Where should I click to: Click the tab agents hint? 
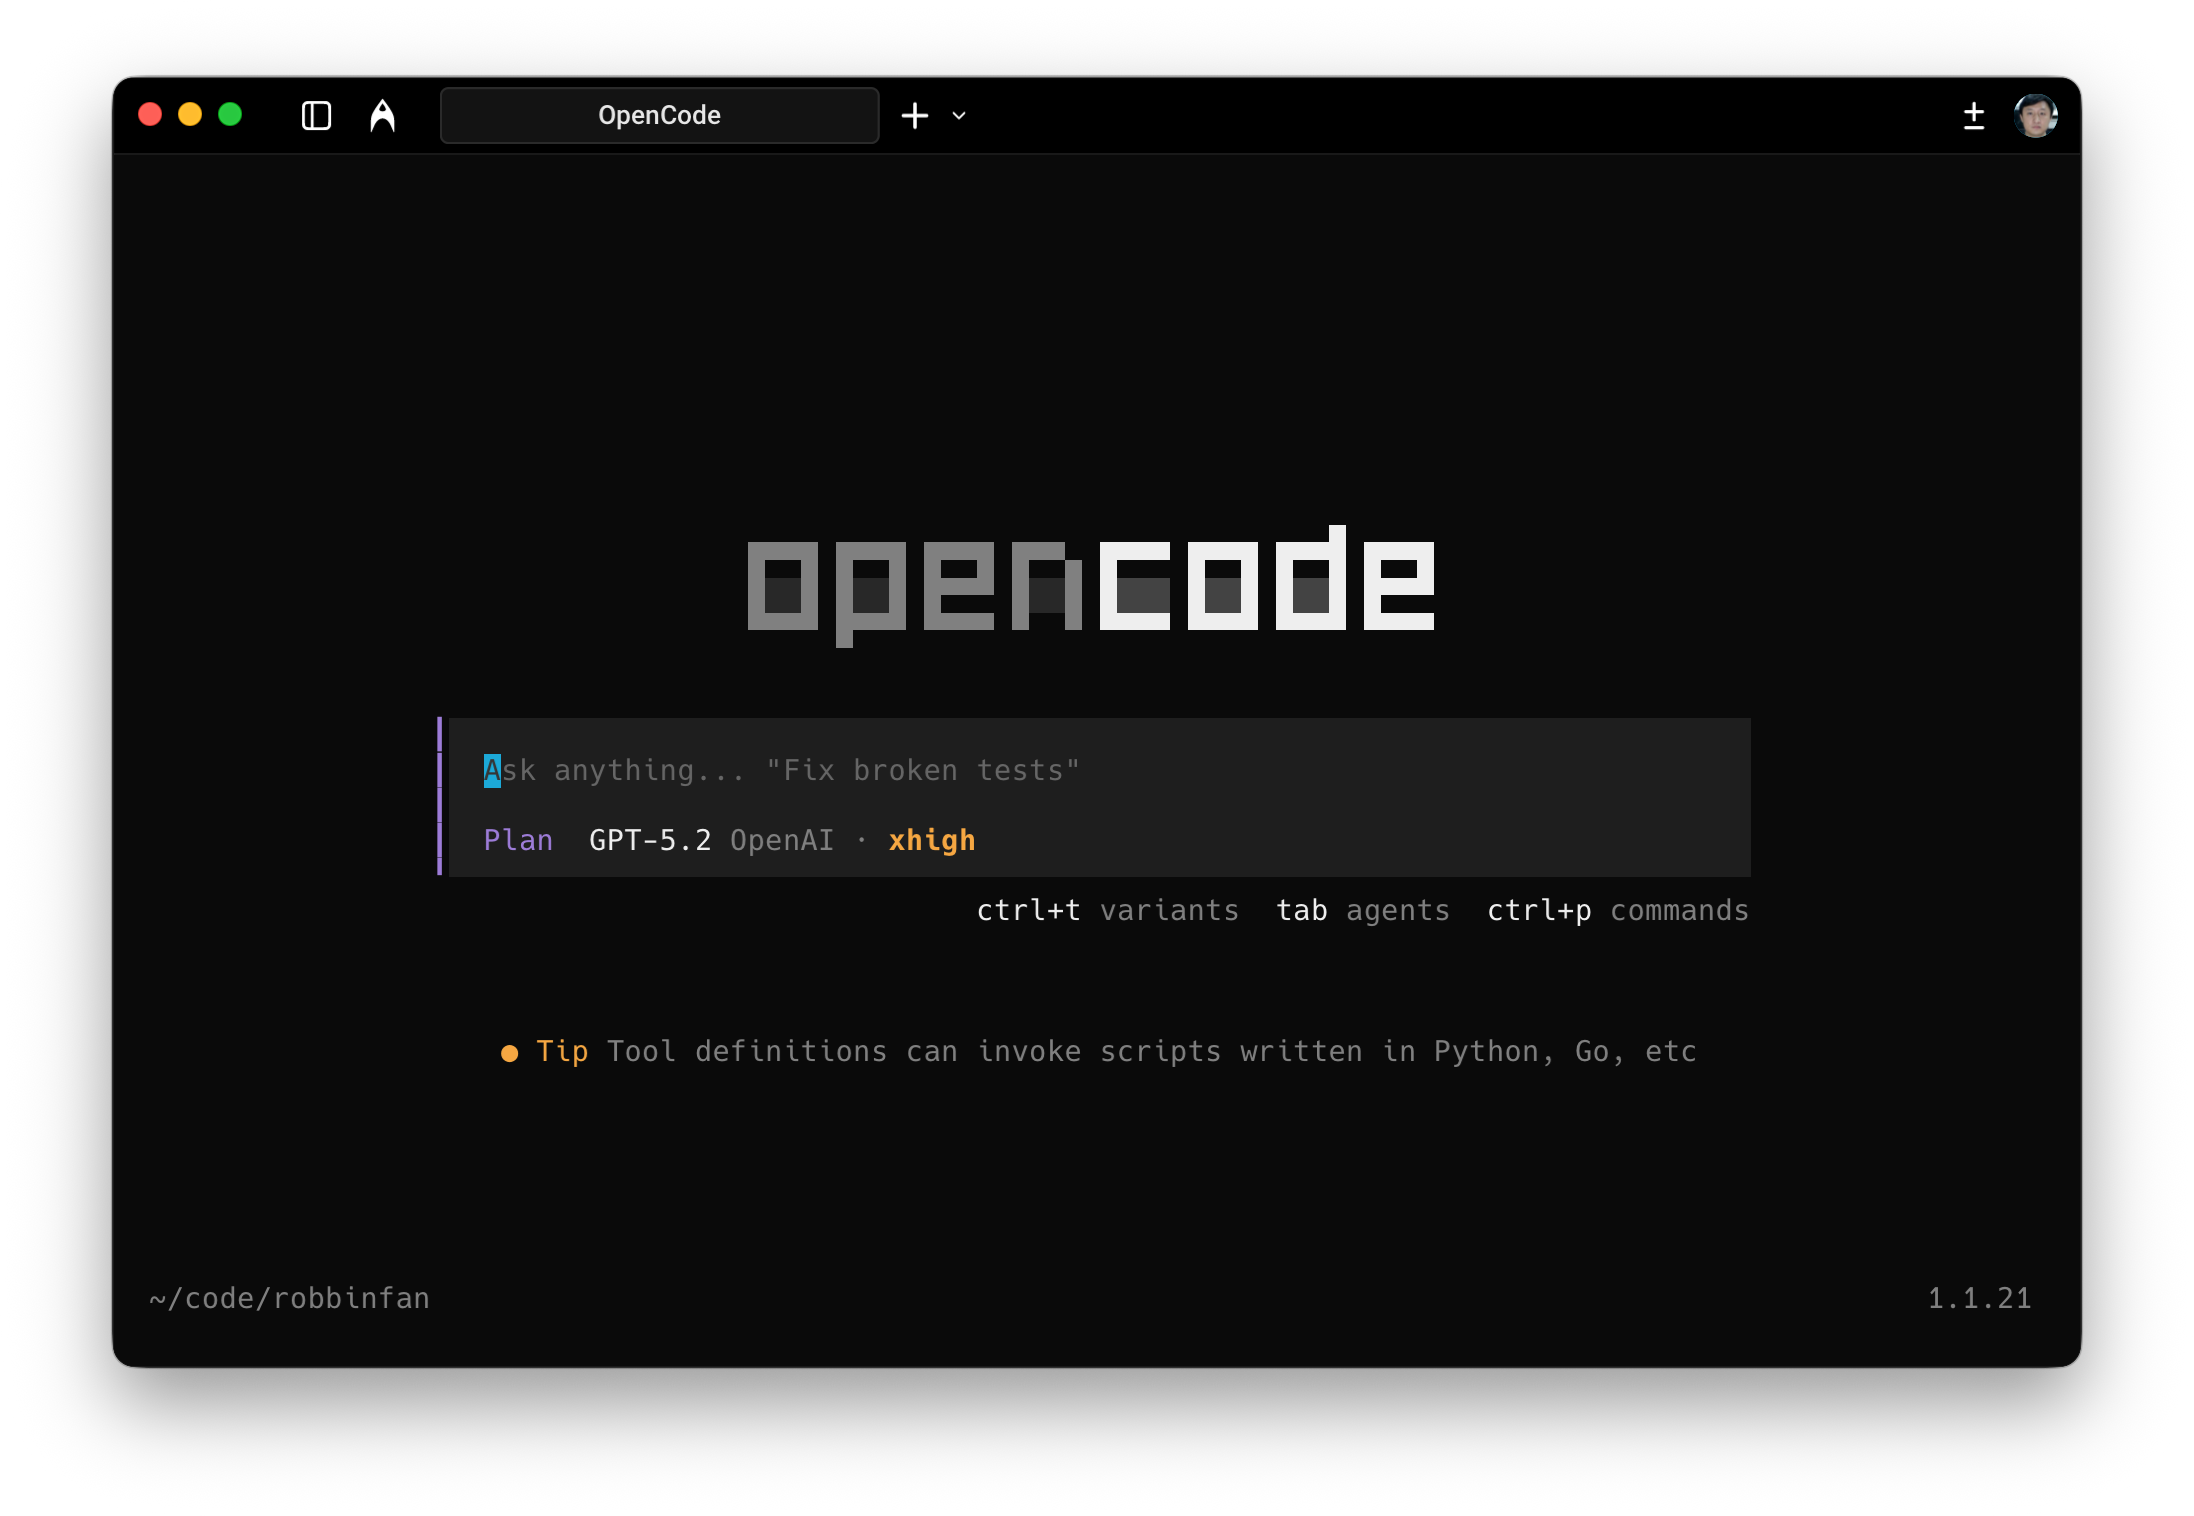pyautogui.click(x=1362, y=910)
